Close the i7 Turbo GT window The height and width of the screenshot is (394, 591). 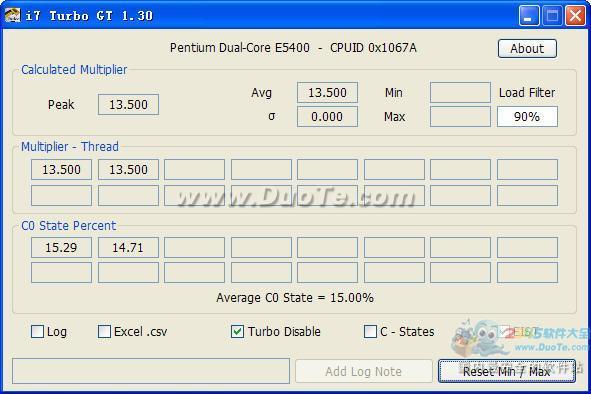[575, 15]
